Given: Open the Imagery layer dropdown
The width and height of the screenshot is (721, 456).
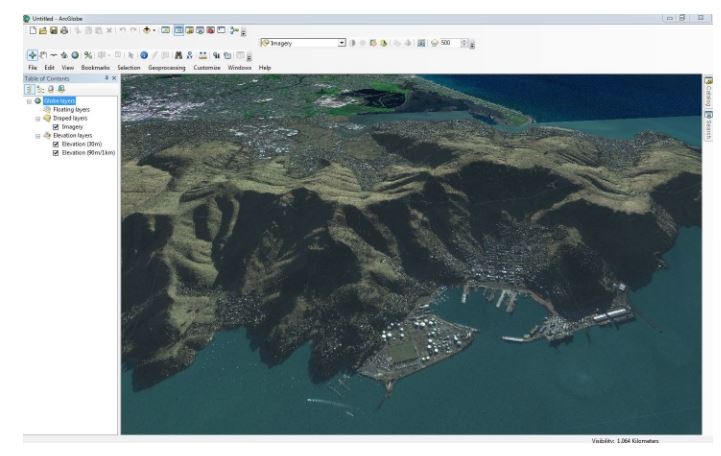Looking at the screenshot, I should [342, 43].
